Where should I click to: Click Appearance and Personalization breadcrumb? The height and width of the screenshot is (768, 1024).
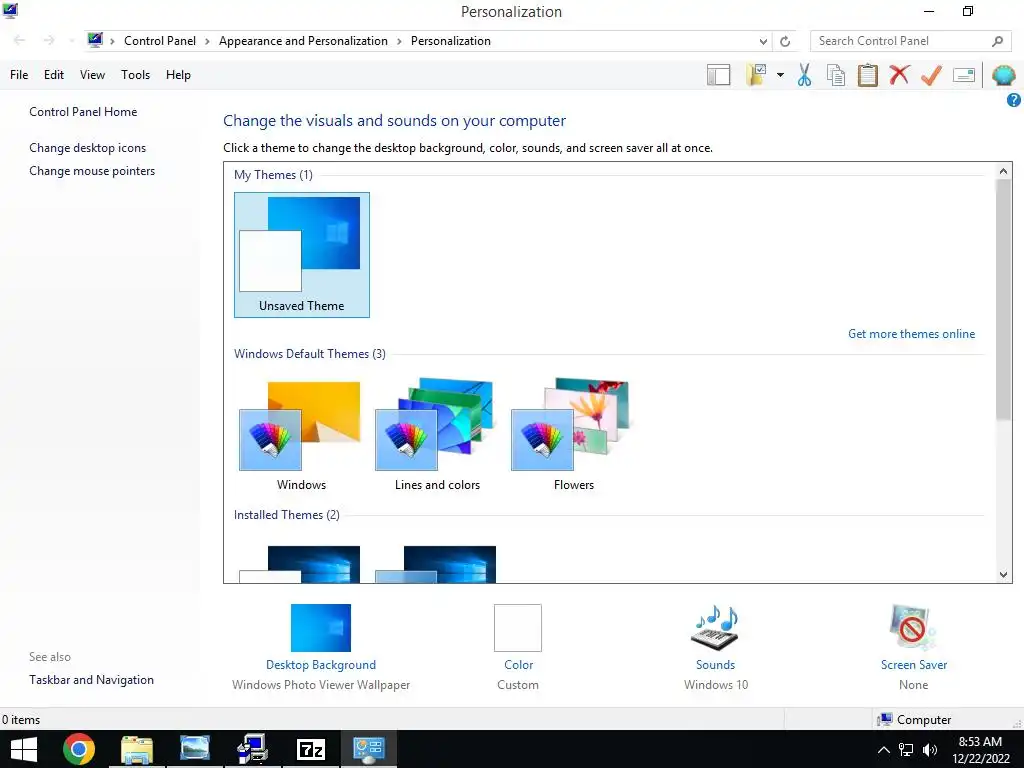(303, 41)
